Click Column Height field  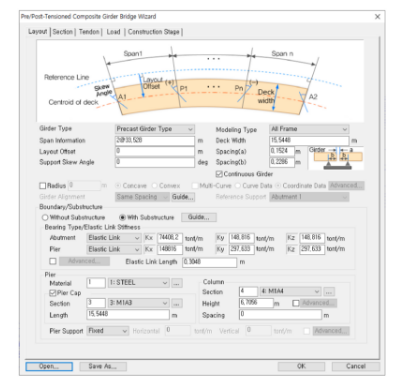tap(256, 303)
